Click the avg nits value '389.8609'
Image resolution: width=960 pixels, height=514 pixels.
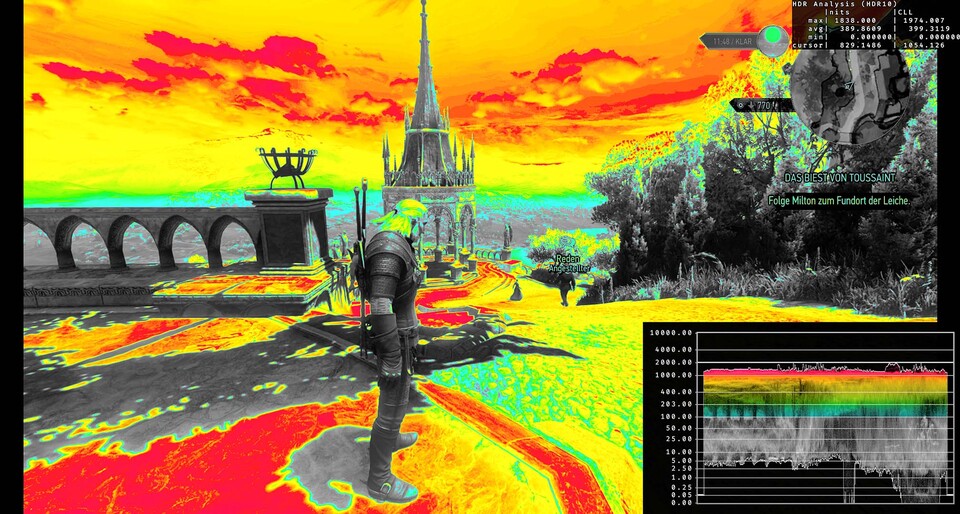pos(862,29)
